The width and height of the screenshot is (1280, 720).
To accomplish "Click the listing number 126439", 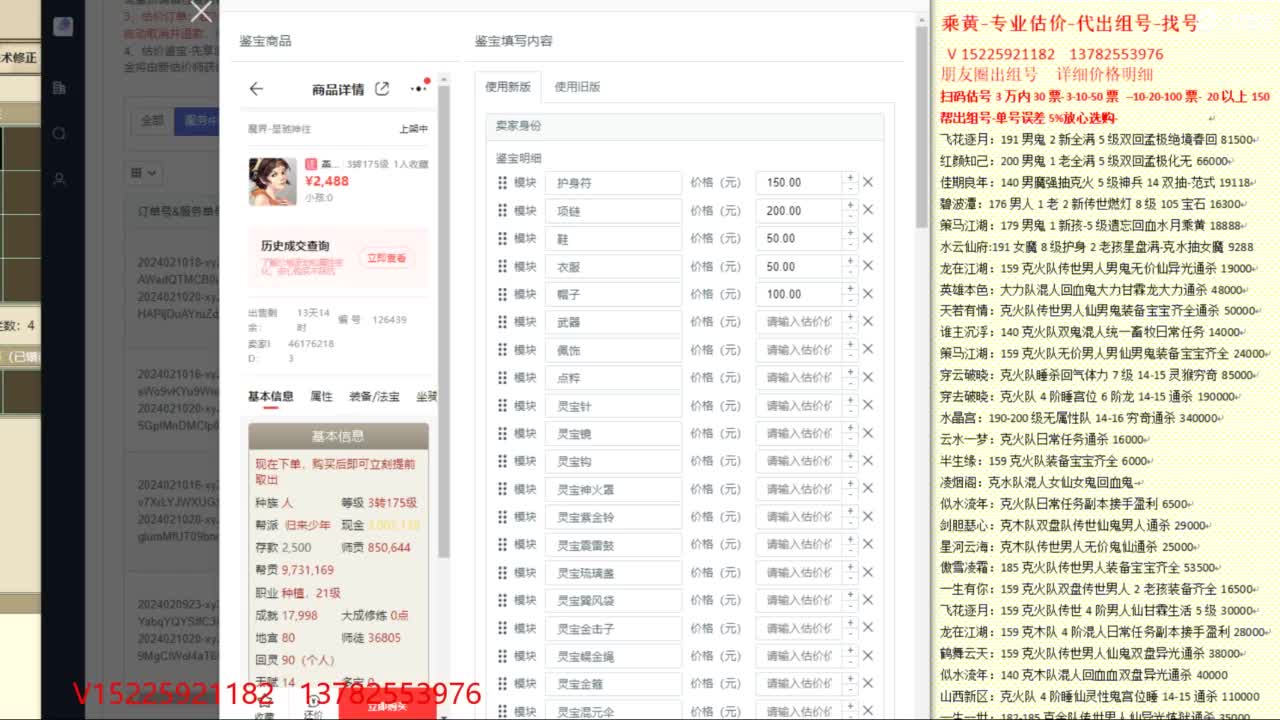I will (x=389, y=320).
